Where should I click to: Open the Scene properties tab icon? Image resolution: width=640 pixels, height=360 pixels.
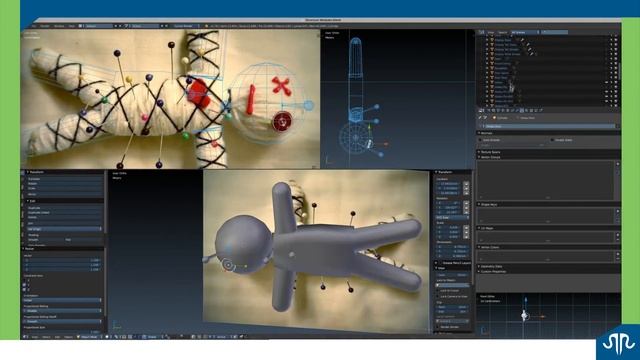[x=498, y=110]
